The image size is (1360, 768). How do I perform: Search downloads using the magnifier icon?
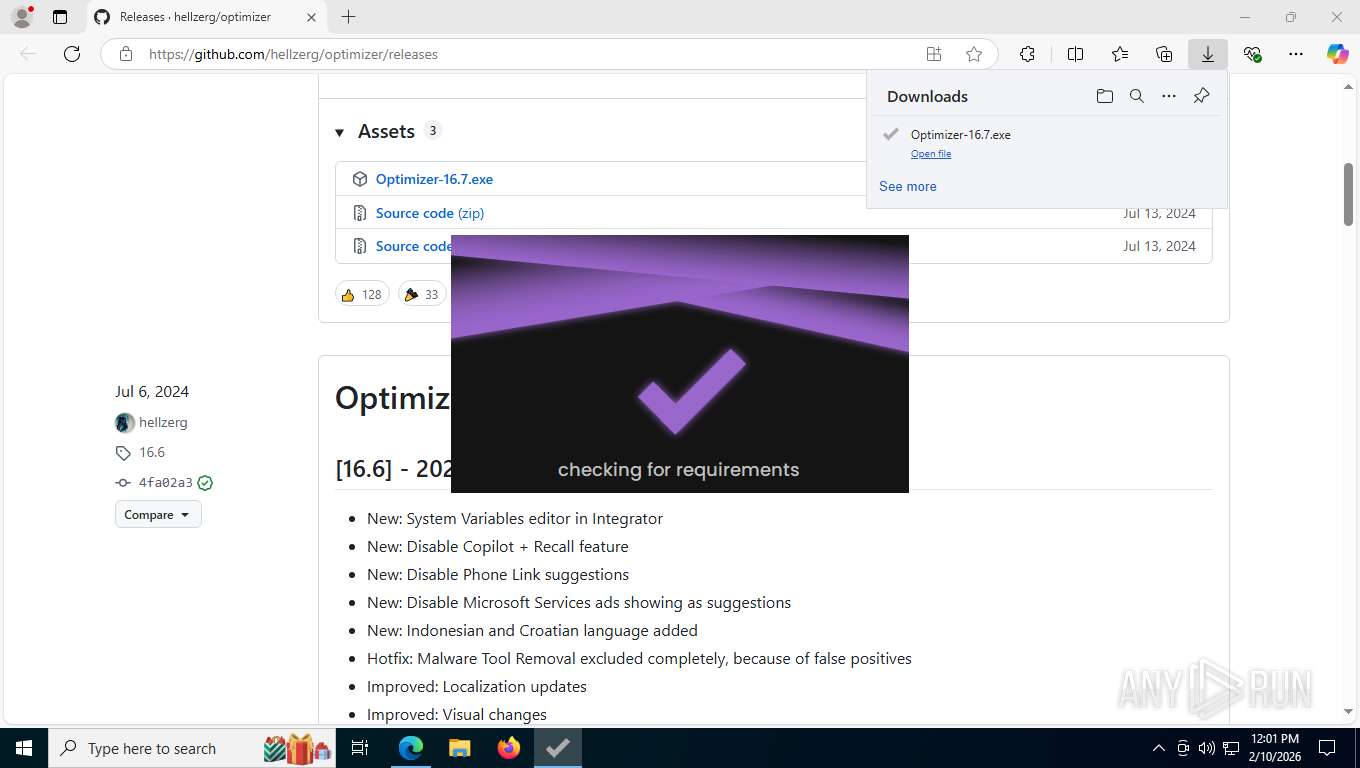coord(1137,96)
